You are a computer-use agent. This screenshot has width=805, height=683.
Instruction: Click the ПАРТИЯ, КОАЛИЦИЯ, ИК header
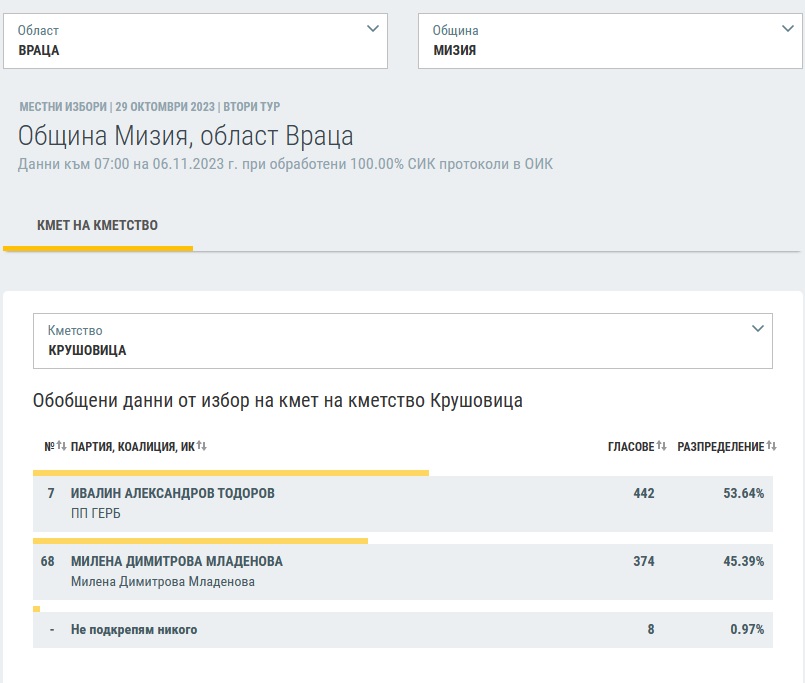[x=132, y=446]
